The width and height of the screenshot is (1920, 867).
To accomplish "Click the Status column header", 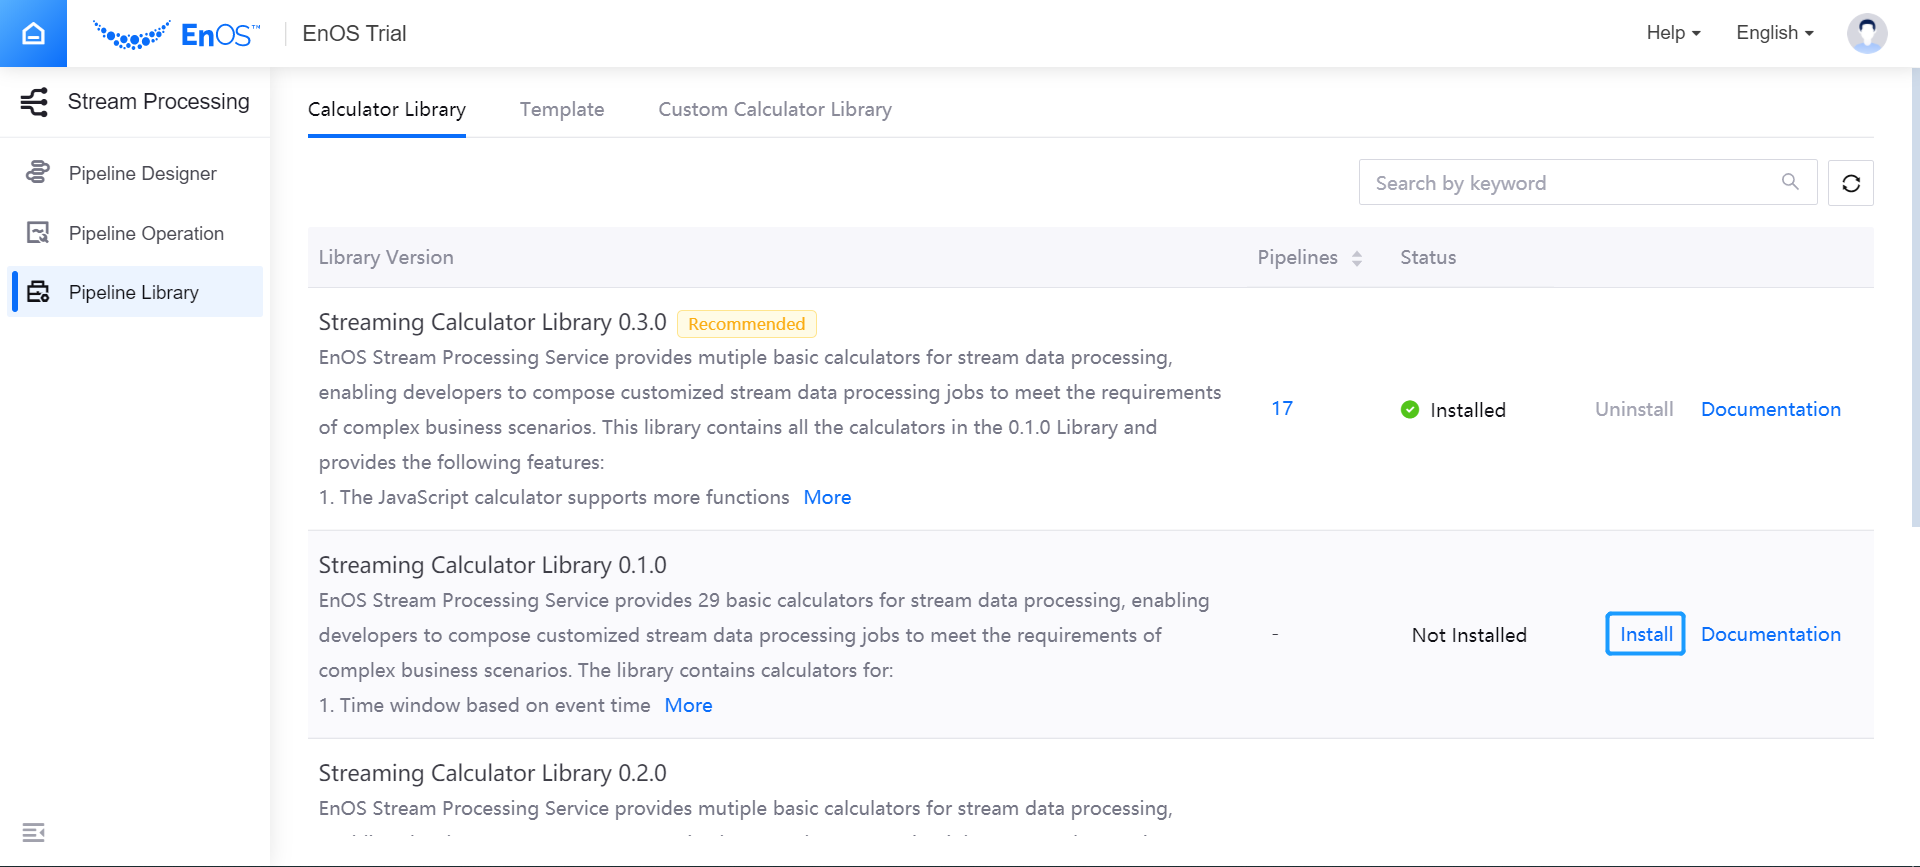I will (1428, 257).
